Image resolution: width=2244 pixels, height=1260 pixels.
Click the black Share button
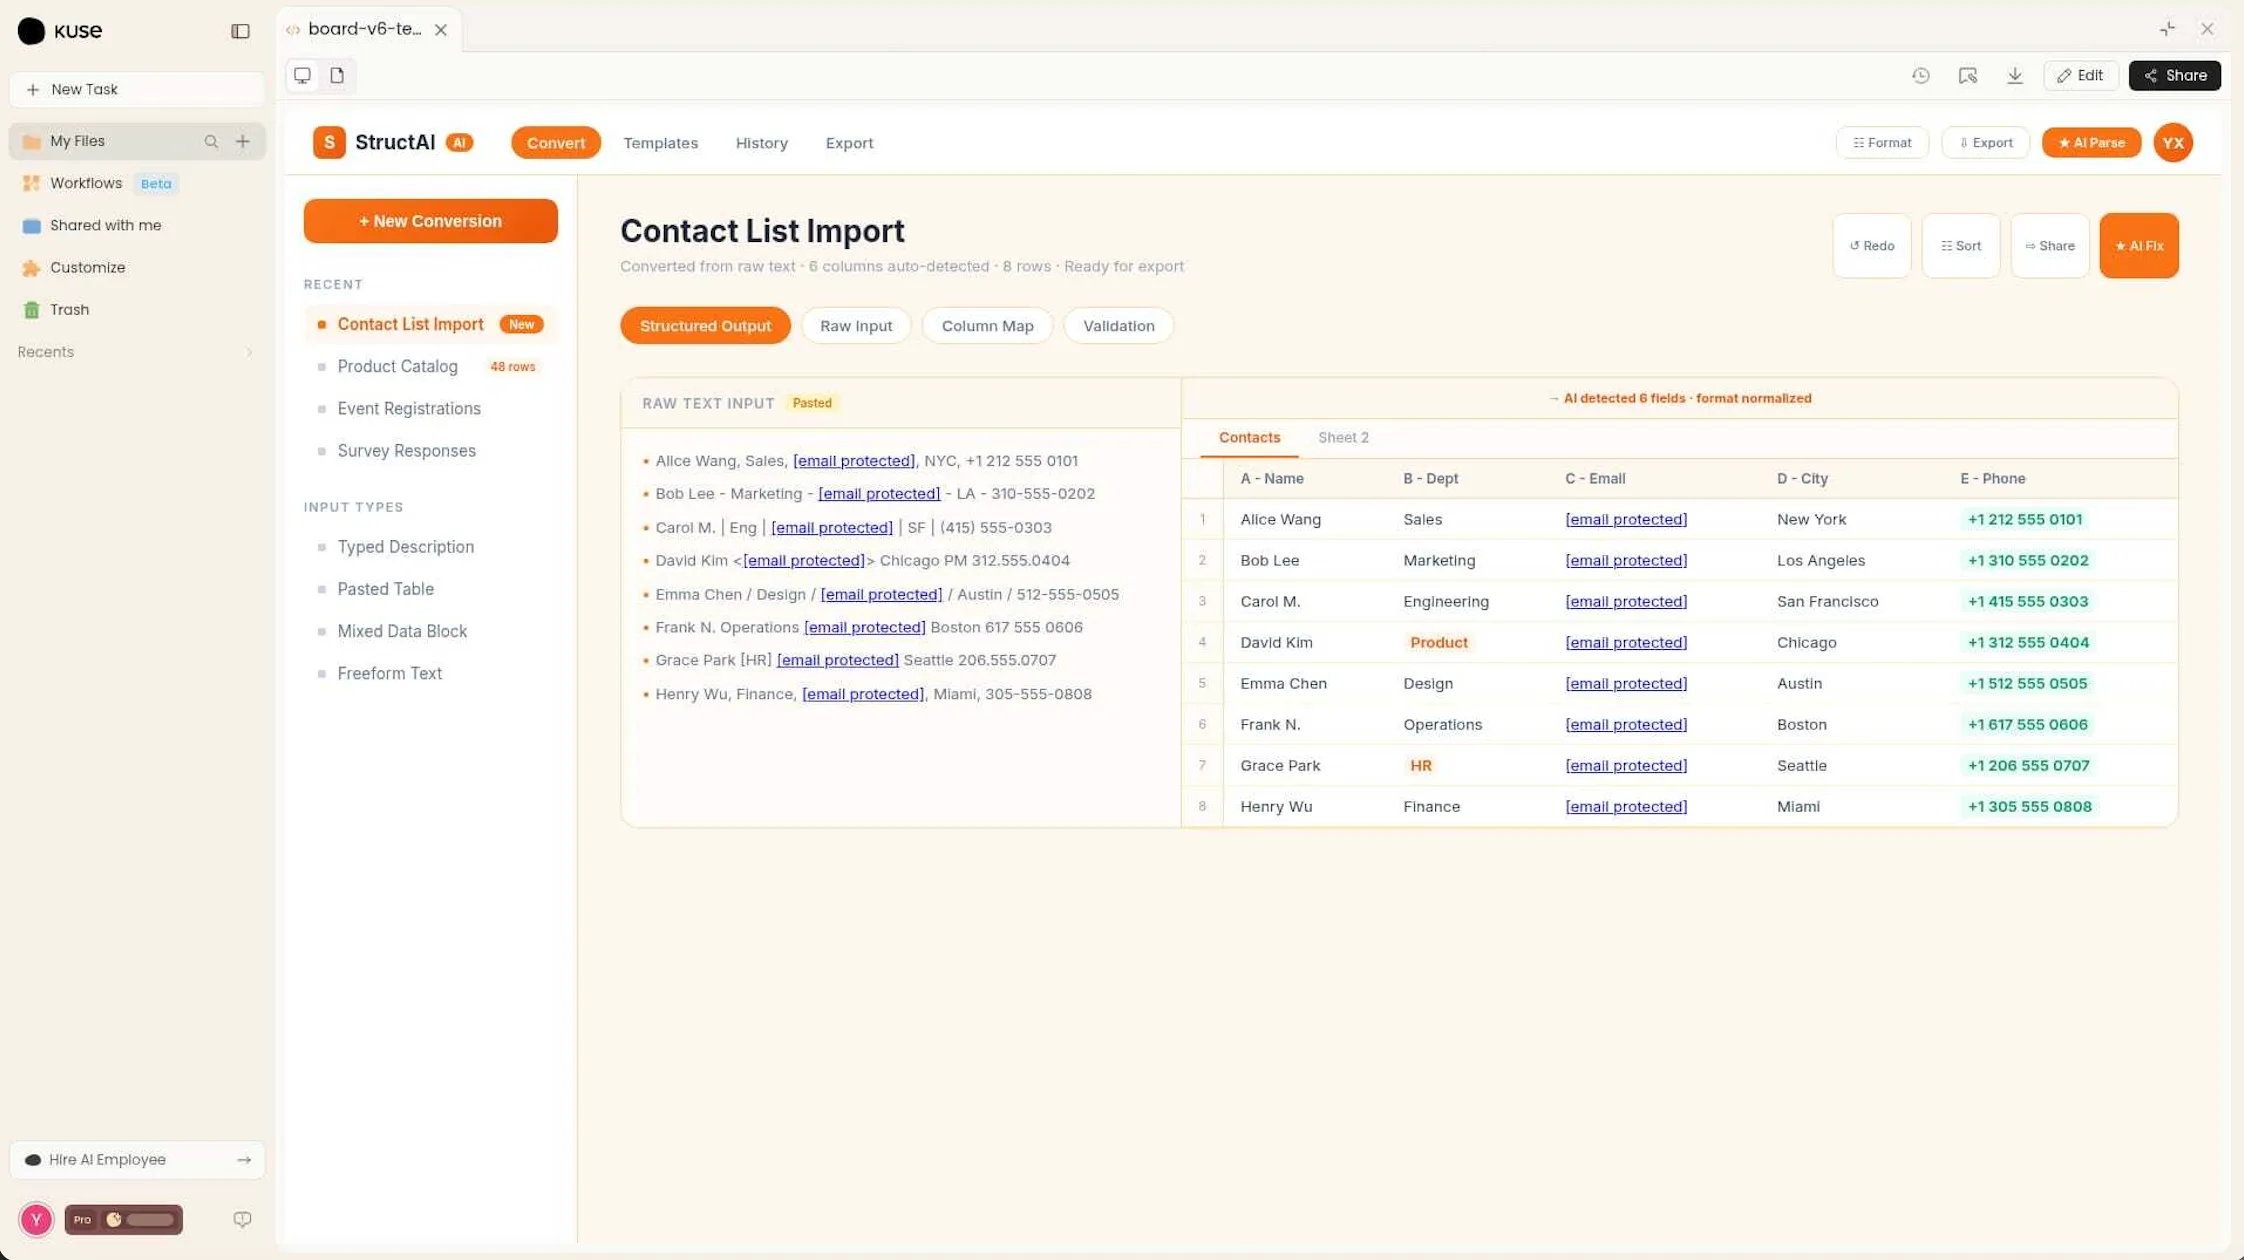coord(2174,75)
